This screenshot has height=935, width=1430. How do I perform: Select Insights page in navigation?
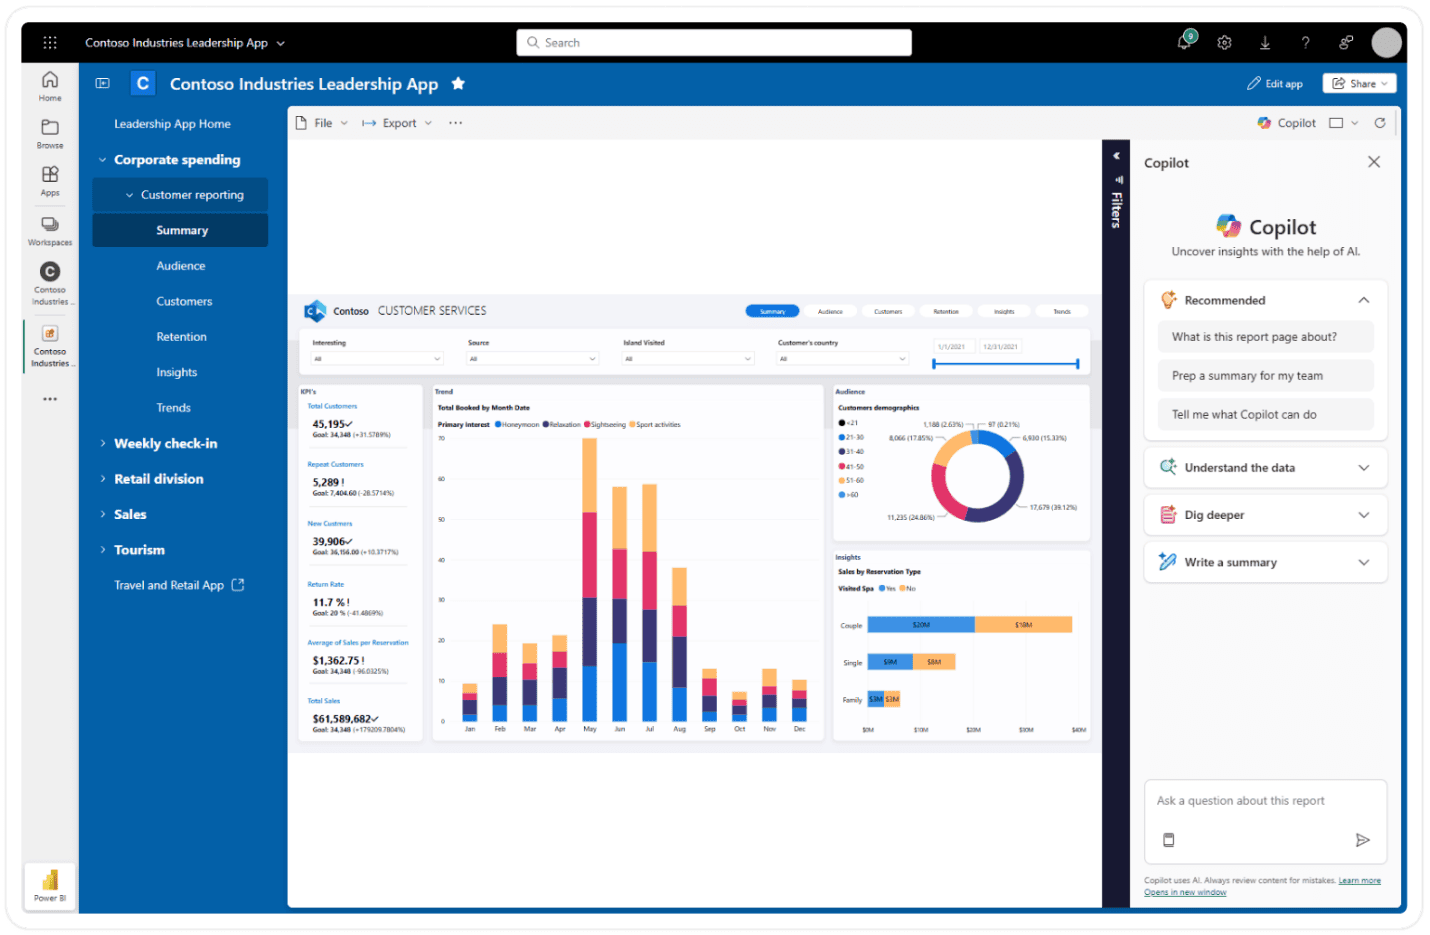coord(176,372)
